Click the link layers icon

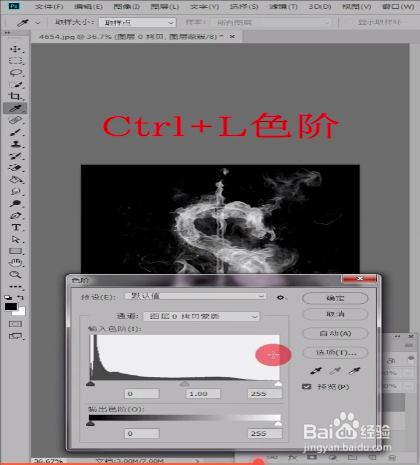[x=272, y=457]
